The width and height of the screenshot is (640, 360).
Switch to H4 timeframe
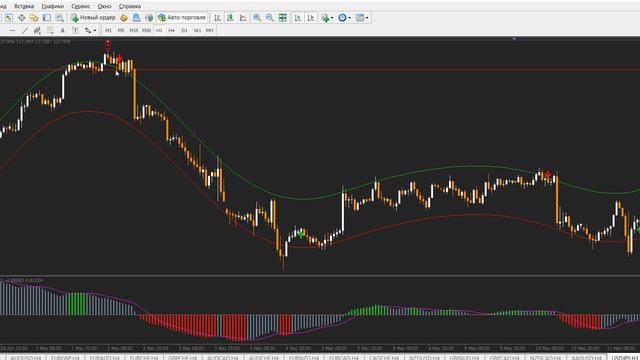pyautogui.click(x=172, y=30)
